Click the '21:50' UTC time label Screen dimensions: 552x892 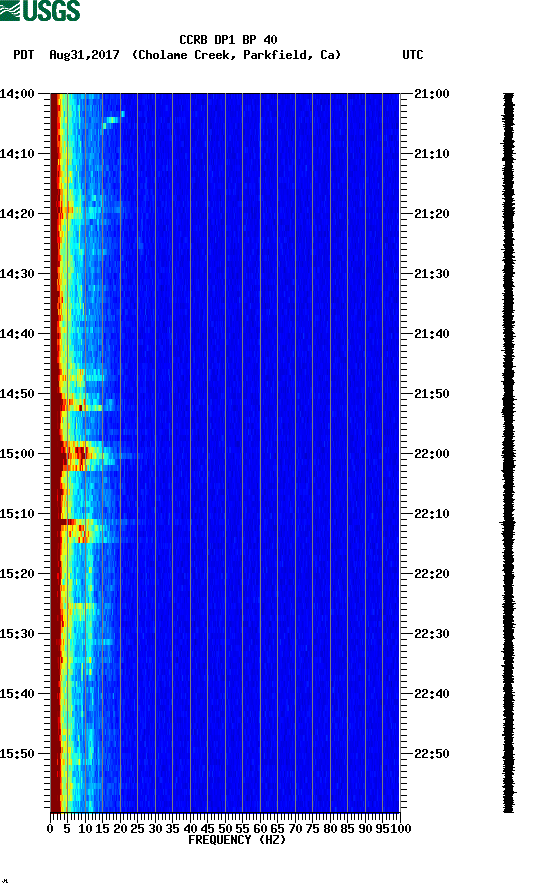[x=432, y=394]
